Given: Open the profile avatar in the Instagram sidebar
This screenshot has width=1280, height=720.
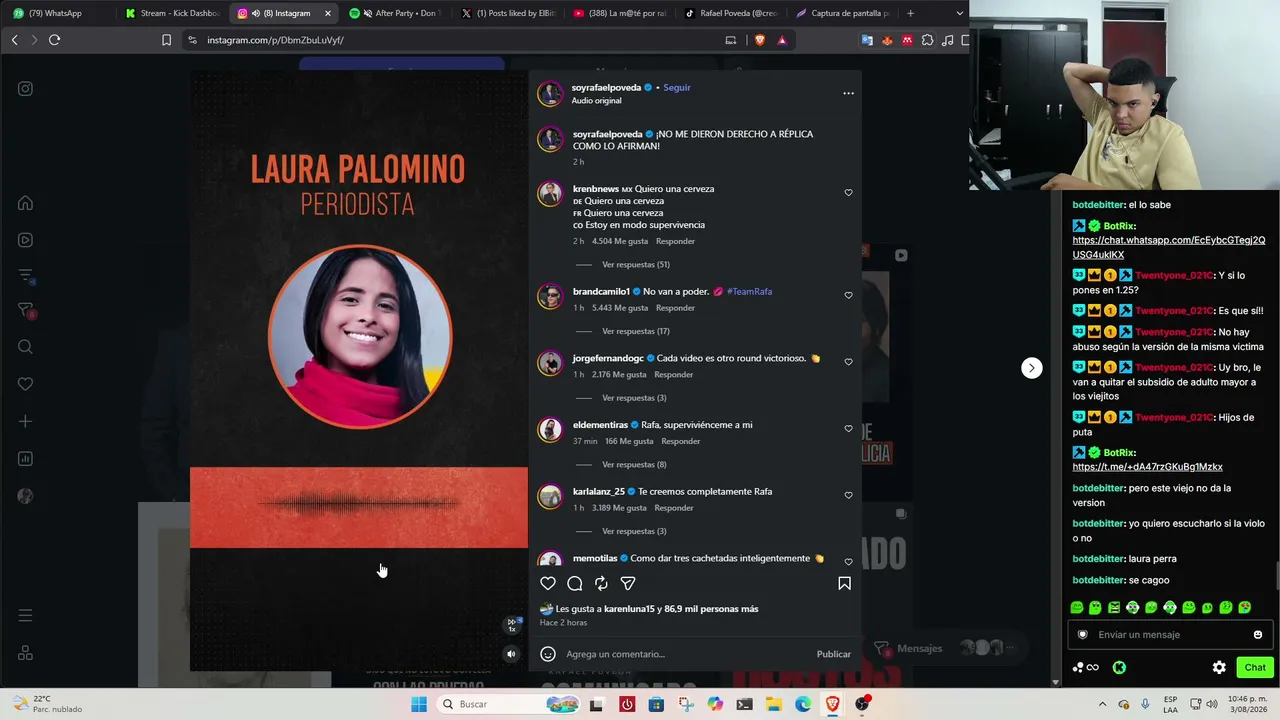Looking at the screenshot, I should 26,496.
